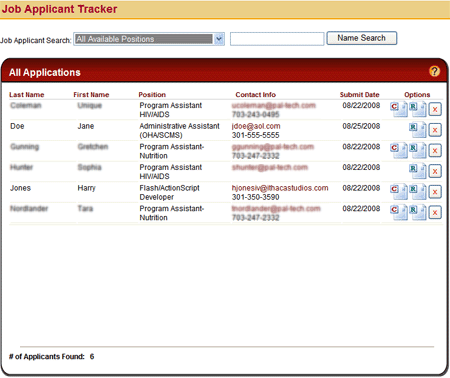
Task: Click the First Name column header
Action: (91, 95)
